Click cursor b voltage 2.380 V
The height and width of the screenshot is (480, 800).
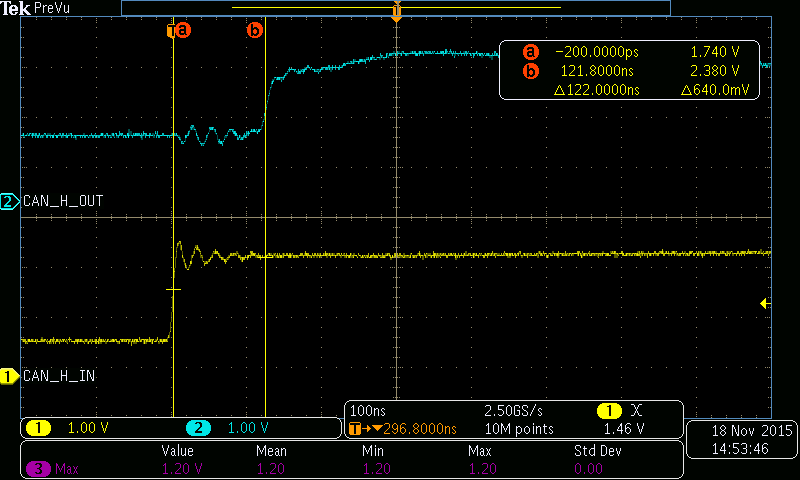tap(715, 71)
